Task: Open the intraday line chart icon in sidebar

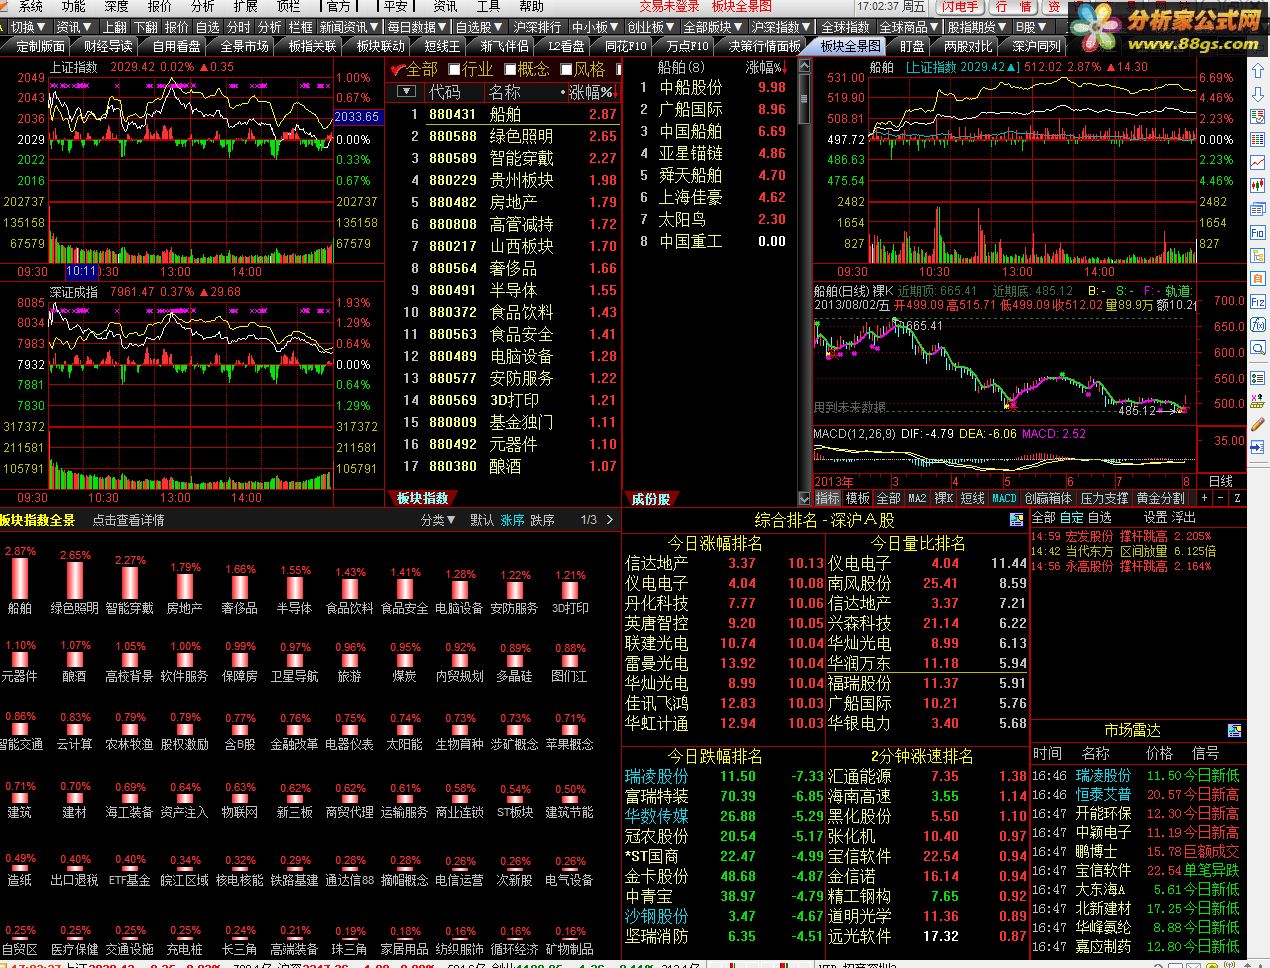Action: [1258, 163]
